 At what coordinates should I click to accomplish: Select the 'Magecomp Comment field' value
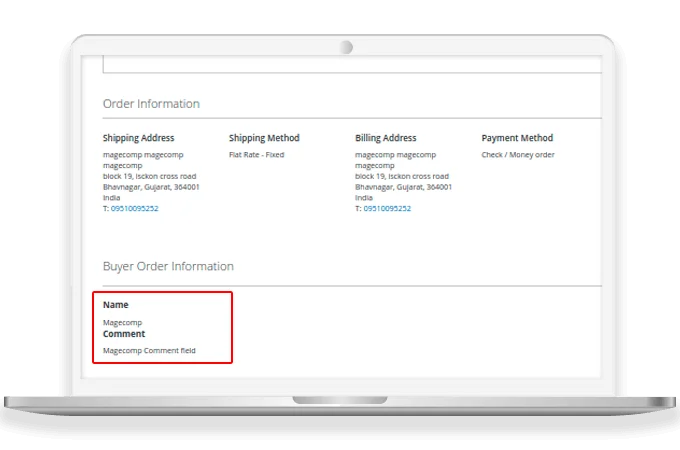point(149,351)
